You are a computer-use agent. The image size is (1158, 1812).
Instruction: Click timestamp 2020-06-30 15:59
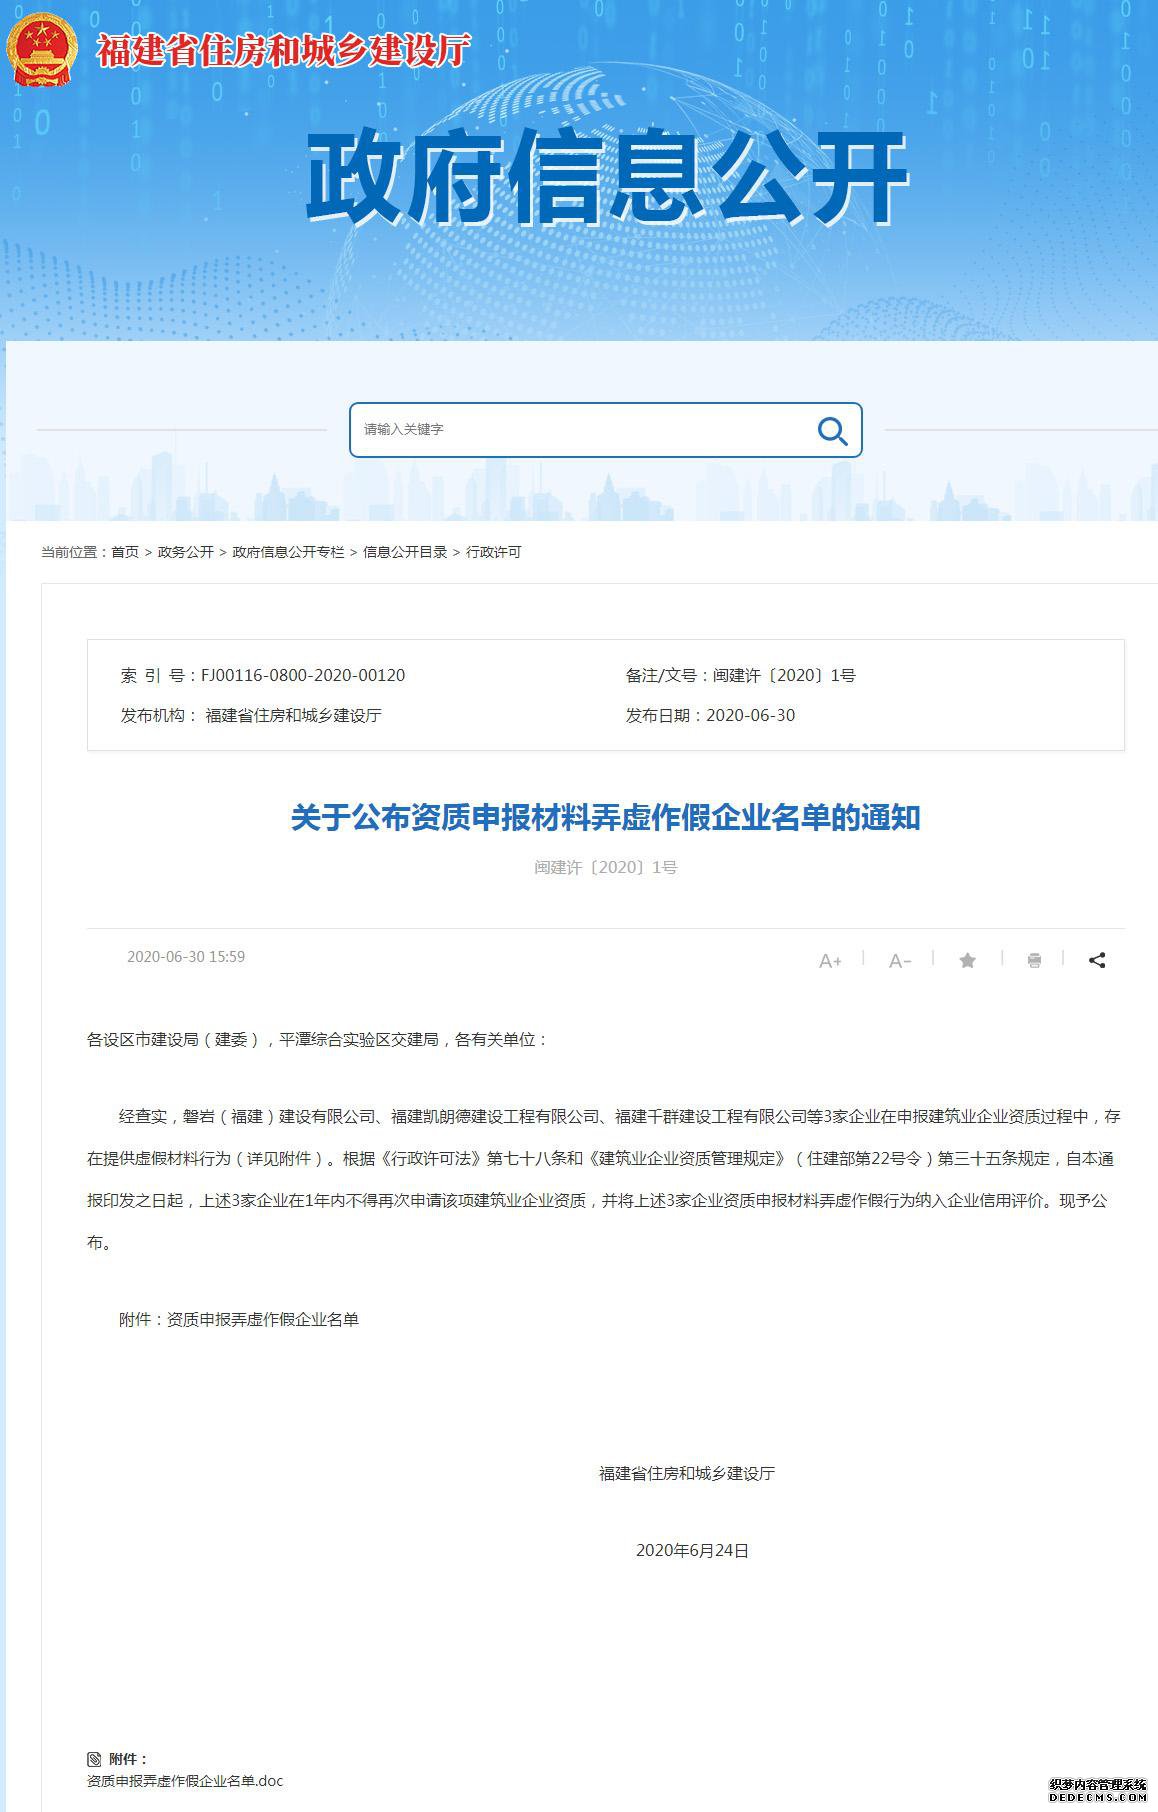pos(186,957)
